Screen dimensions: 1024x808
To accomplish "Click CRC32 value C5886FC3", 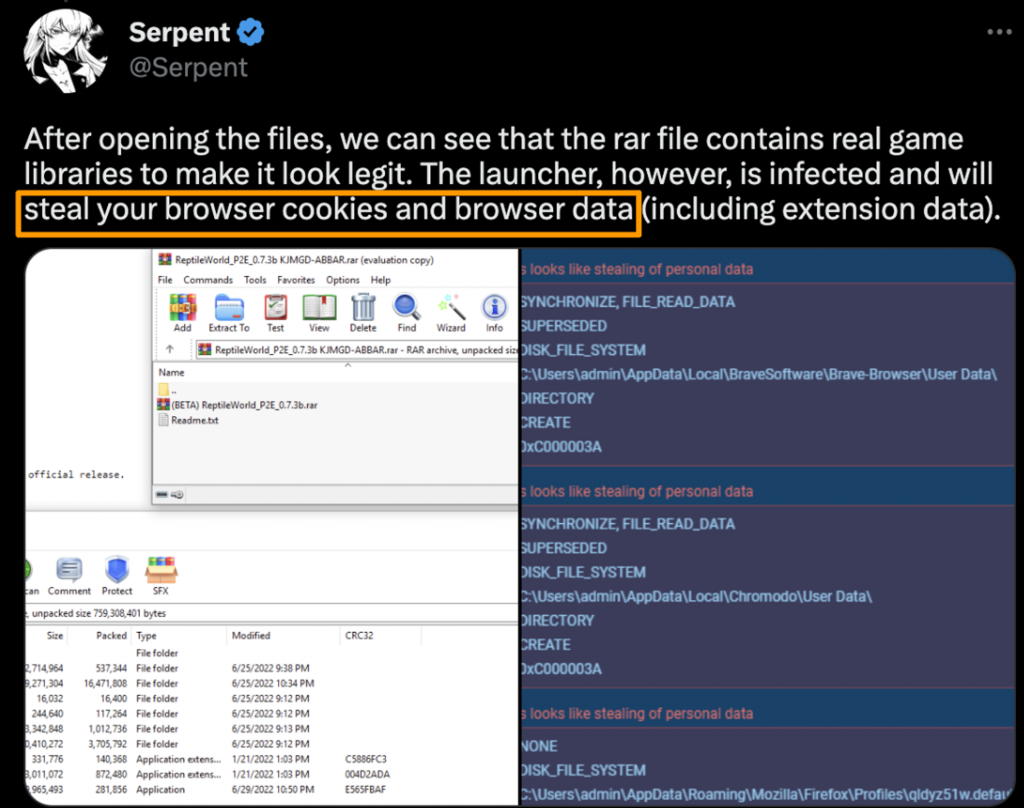I will (366, 759).
